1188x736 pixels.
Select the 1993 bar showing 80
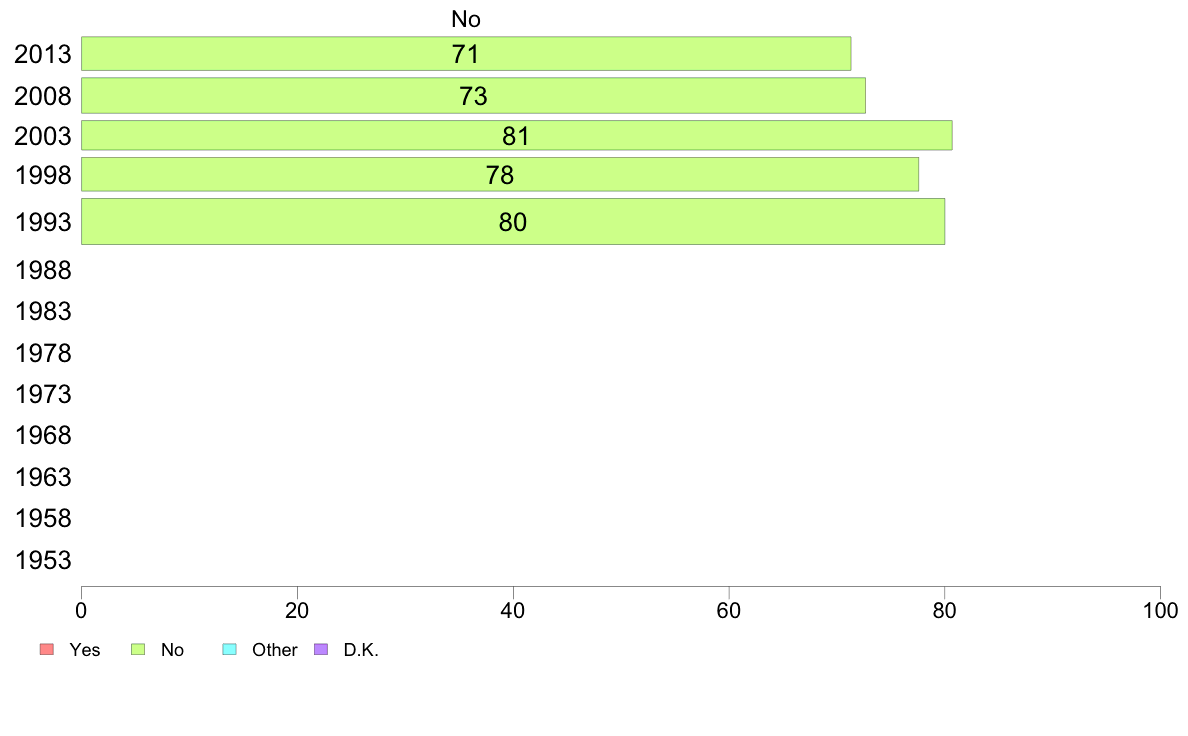point(513,222)
